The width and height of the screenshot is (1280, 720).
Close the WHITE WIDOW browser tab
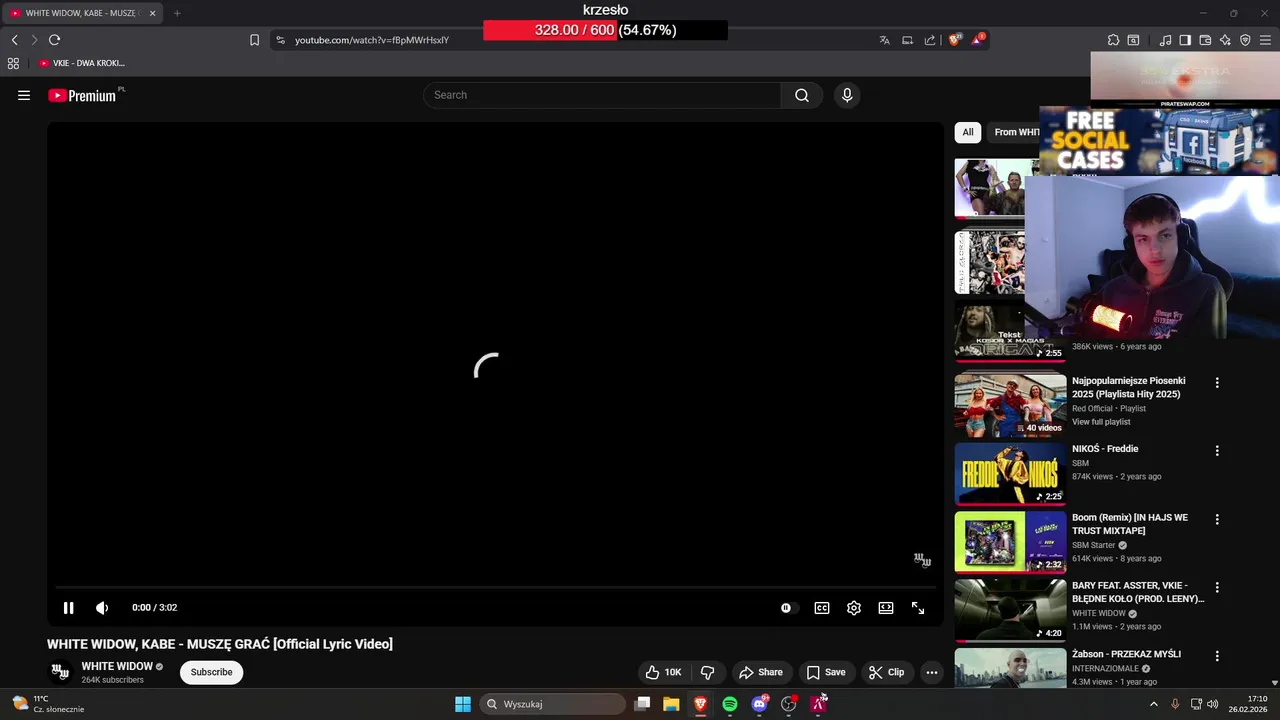[x=152, y=13]
